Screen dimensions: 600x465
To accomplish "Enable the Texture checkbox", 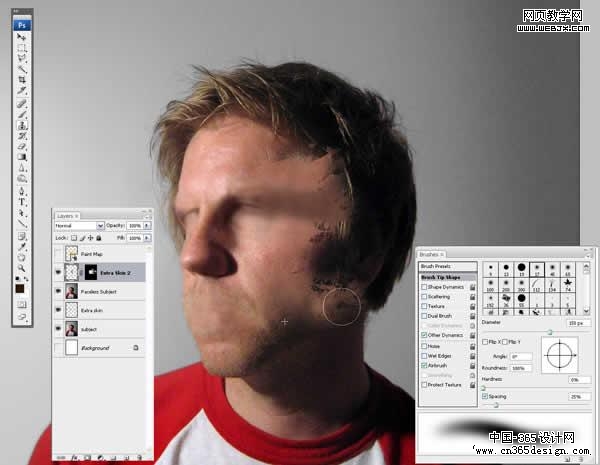I will (x=424, y=306).
